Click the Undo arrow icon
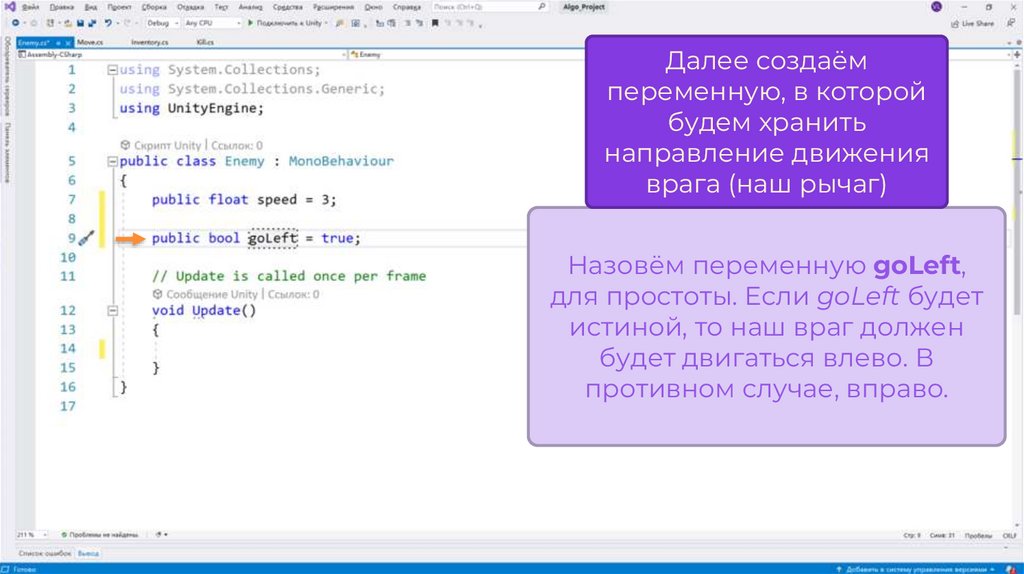This screenshot has height=574, width=1024. pos(108,23)
